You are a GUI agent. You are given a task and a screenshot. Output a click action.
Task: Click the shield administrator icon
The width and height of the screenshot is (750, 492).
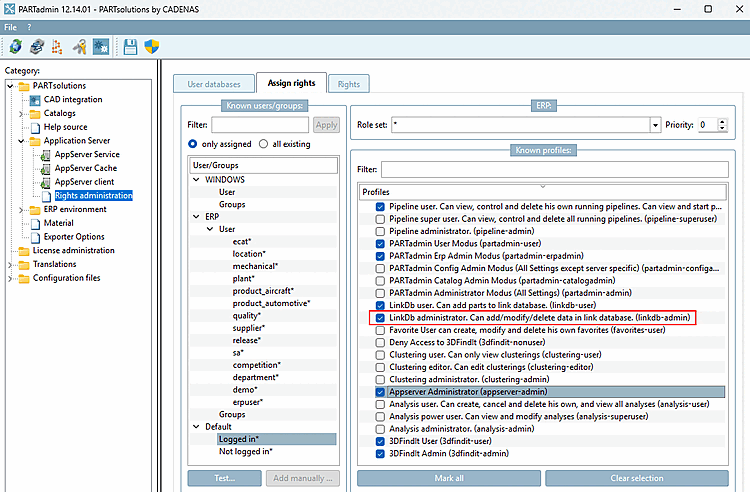(x=152, y=47)
